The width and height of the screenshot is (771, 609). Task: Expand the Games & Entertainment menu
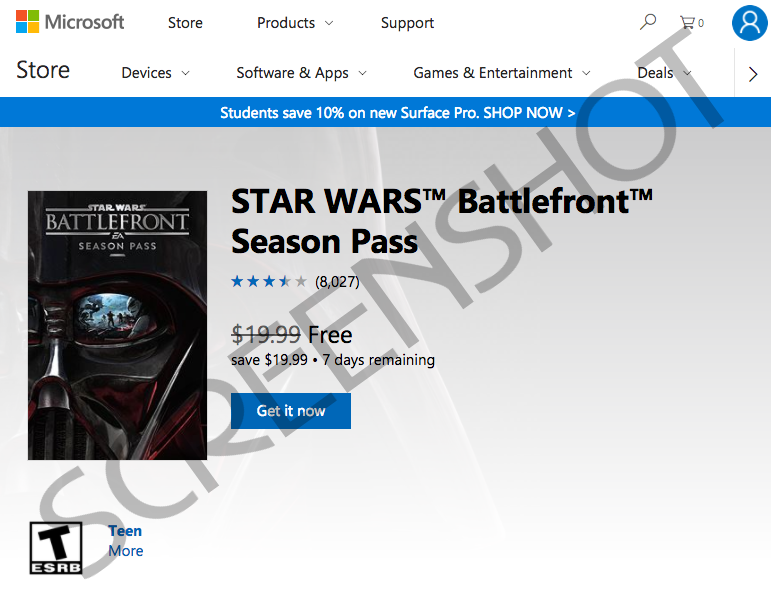tap(502, 73)
